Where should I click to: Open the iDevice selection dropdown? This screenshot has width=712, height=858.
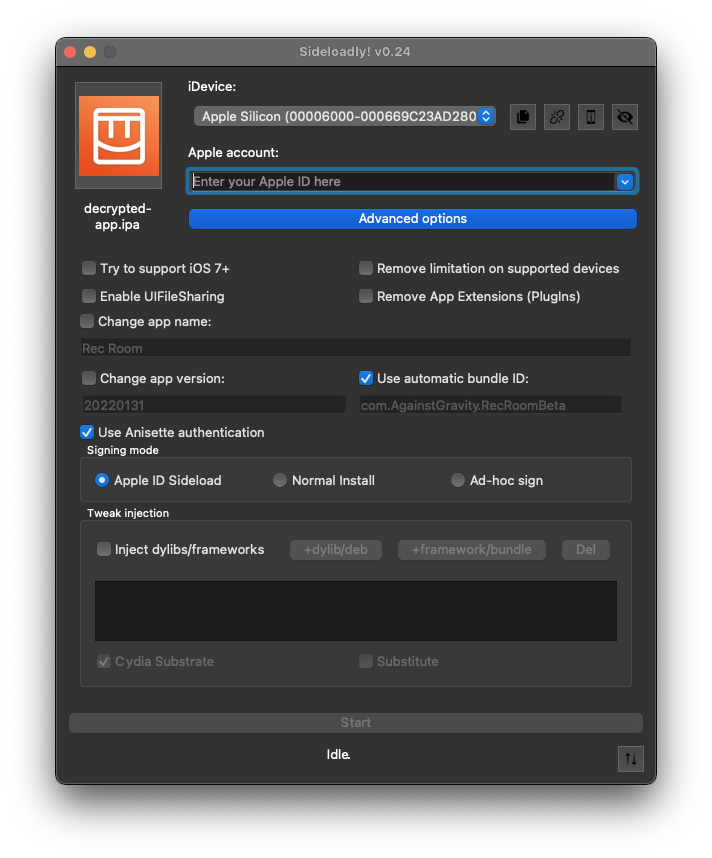(345, 117)
